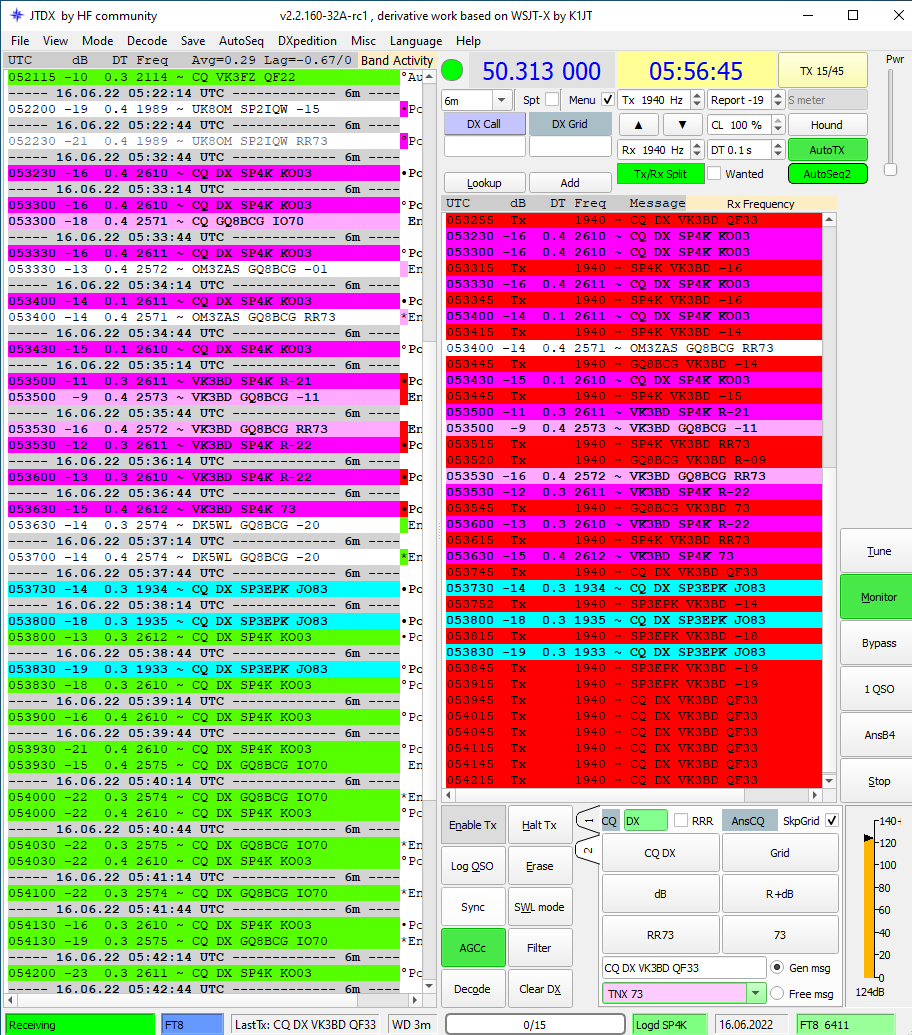Image resolution: width=912 pixels, height=1035 pixels.
Task: Uncheck the Menu checkbox
Action: pyautogui.click(x=608, y=100)
